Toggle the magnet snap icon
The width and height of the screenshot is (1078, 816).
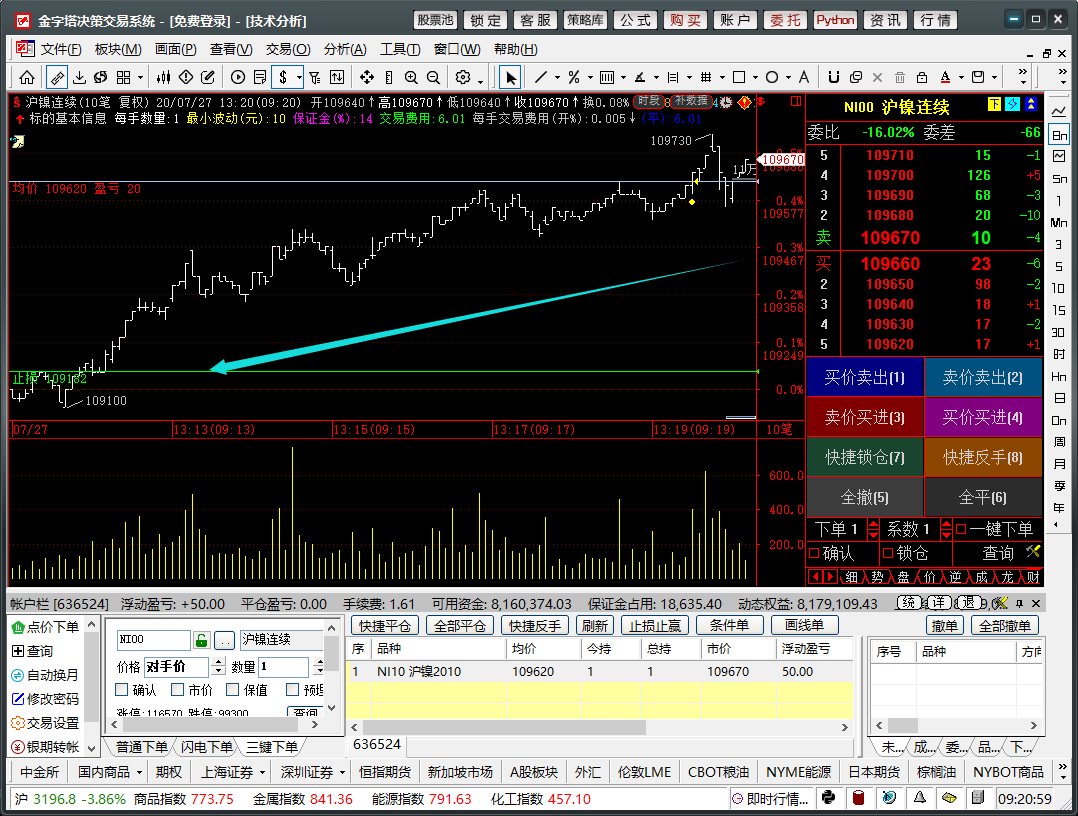click(x=833, y=77)
